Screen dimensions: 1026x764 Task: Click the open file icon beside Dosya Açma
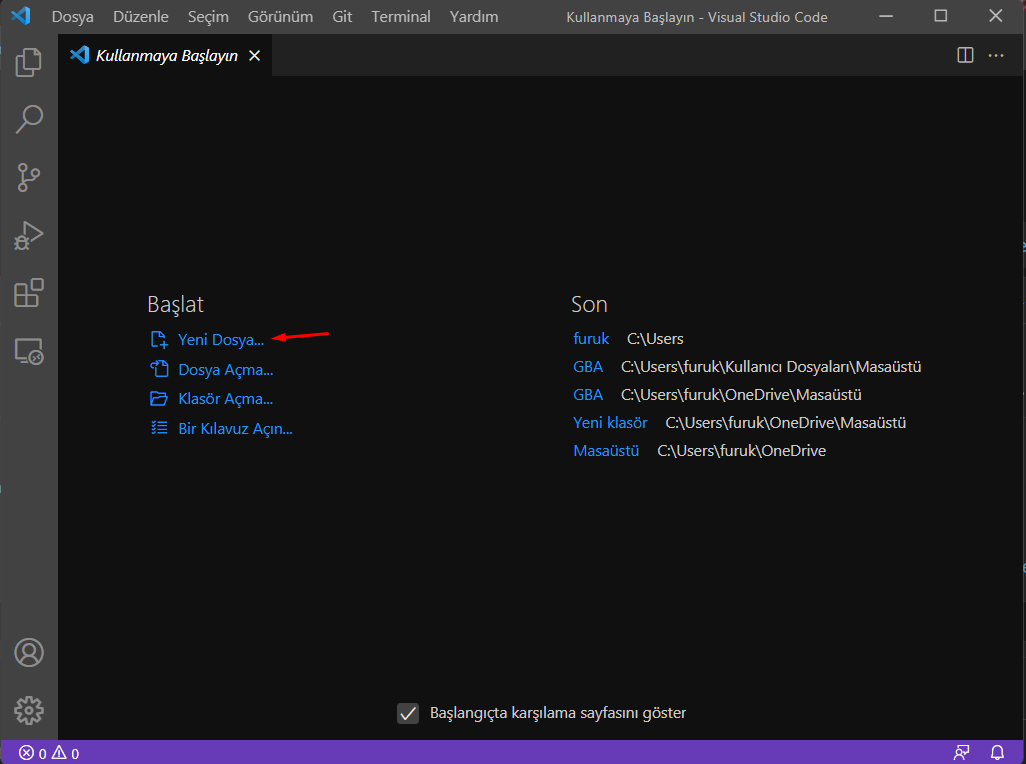click(x=159, y=369)
